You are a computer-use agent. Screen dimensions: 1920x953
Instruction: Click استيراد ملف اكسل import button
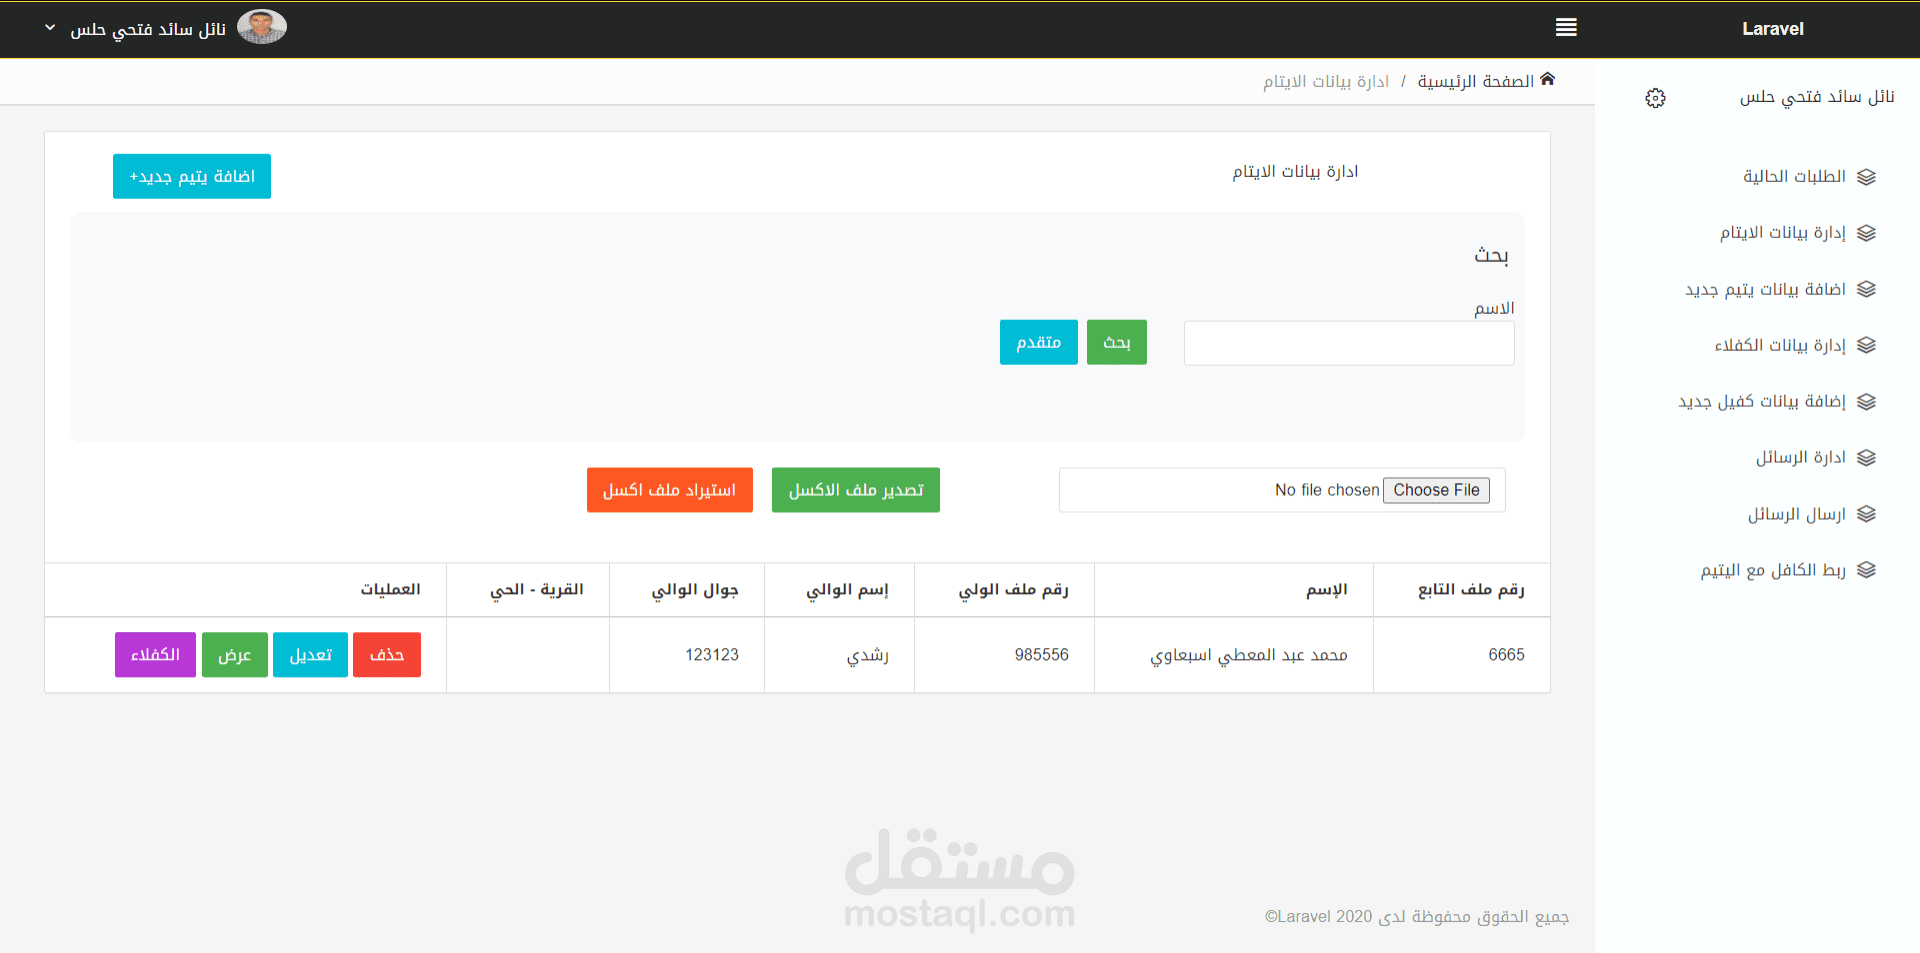tap(670, 490)
